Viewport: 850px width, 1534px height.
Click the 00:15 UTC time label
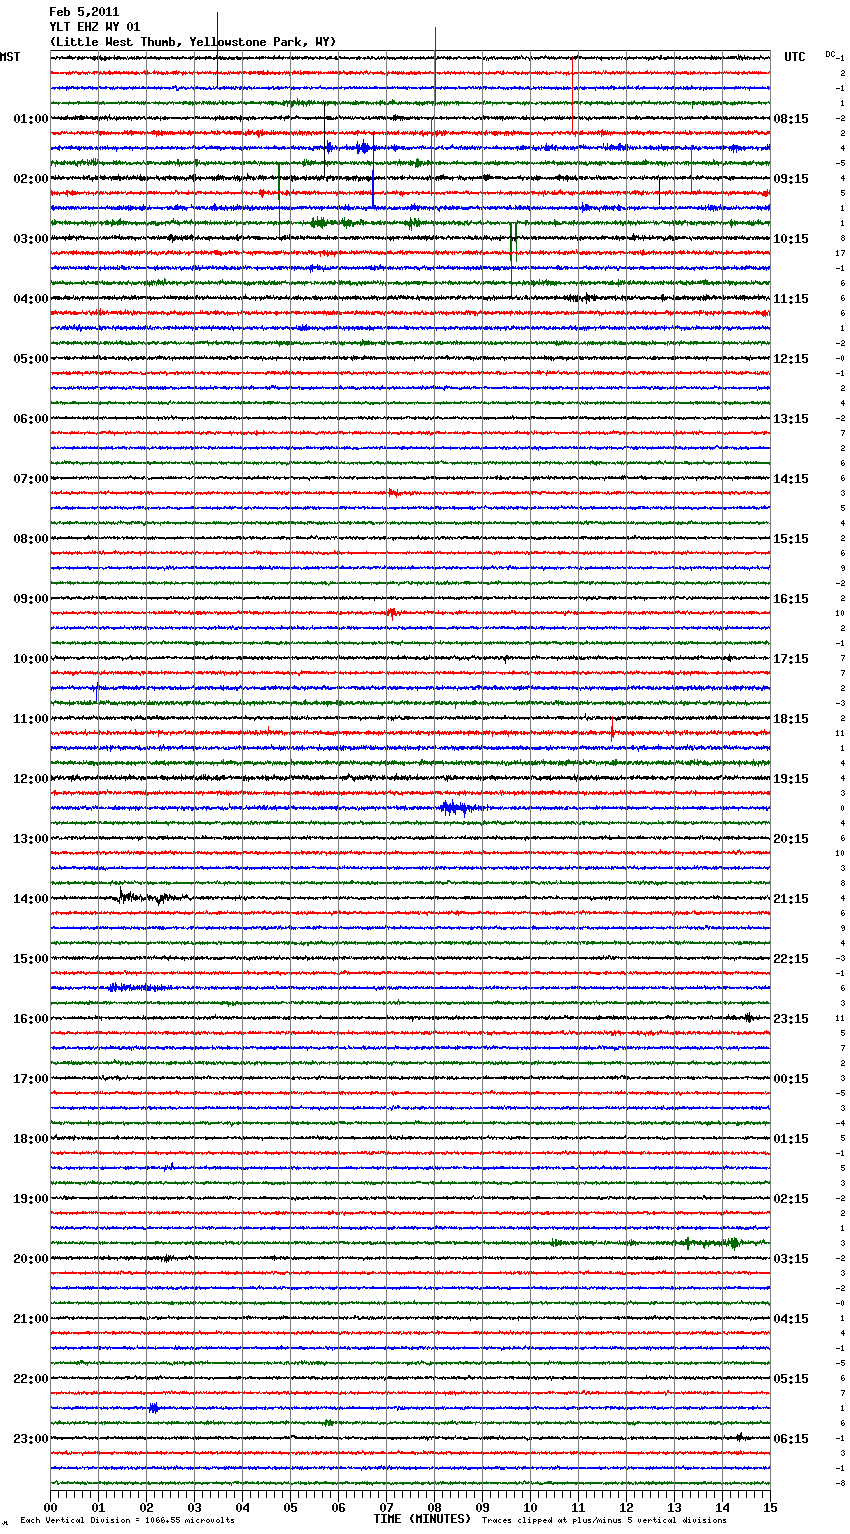(791, 1079)
